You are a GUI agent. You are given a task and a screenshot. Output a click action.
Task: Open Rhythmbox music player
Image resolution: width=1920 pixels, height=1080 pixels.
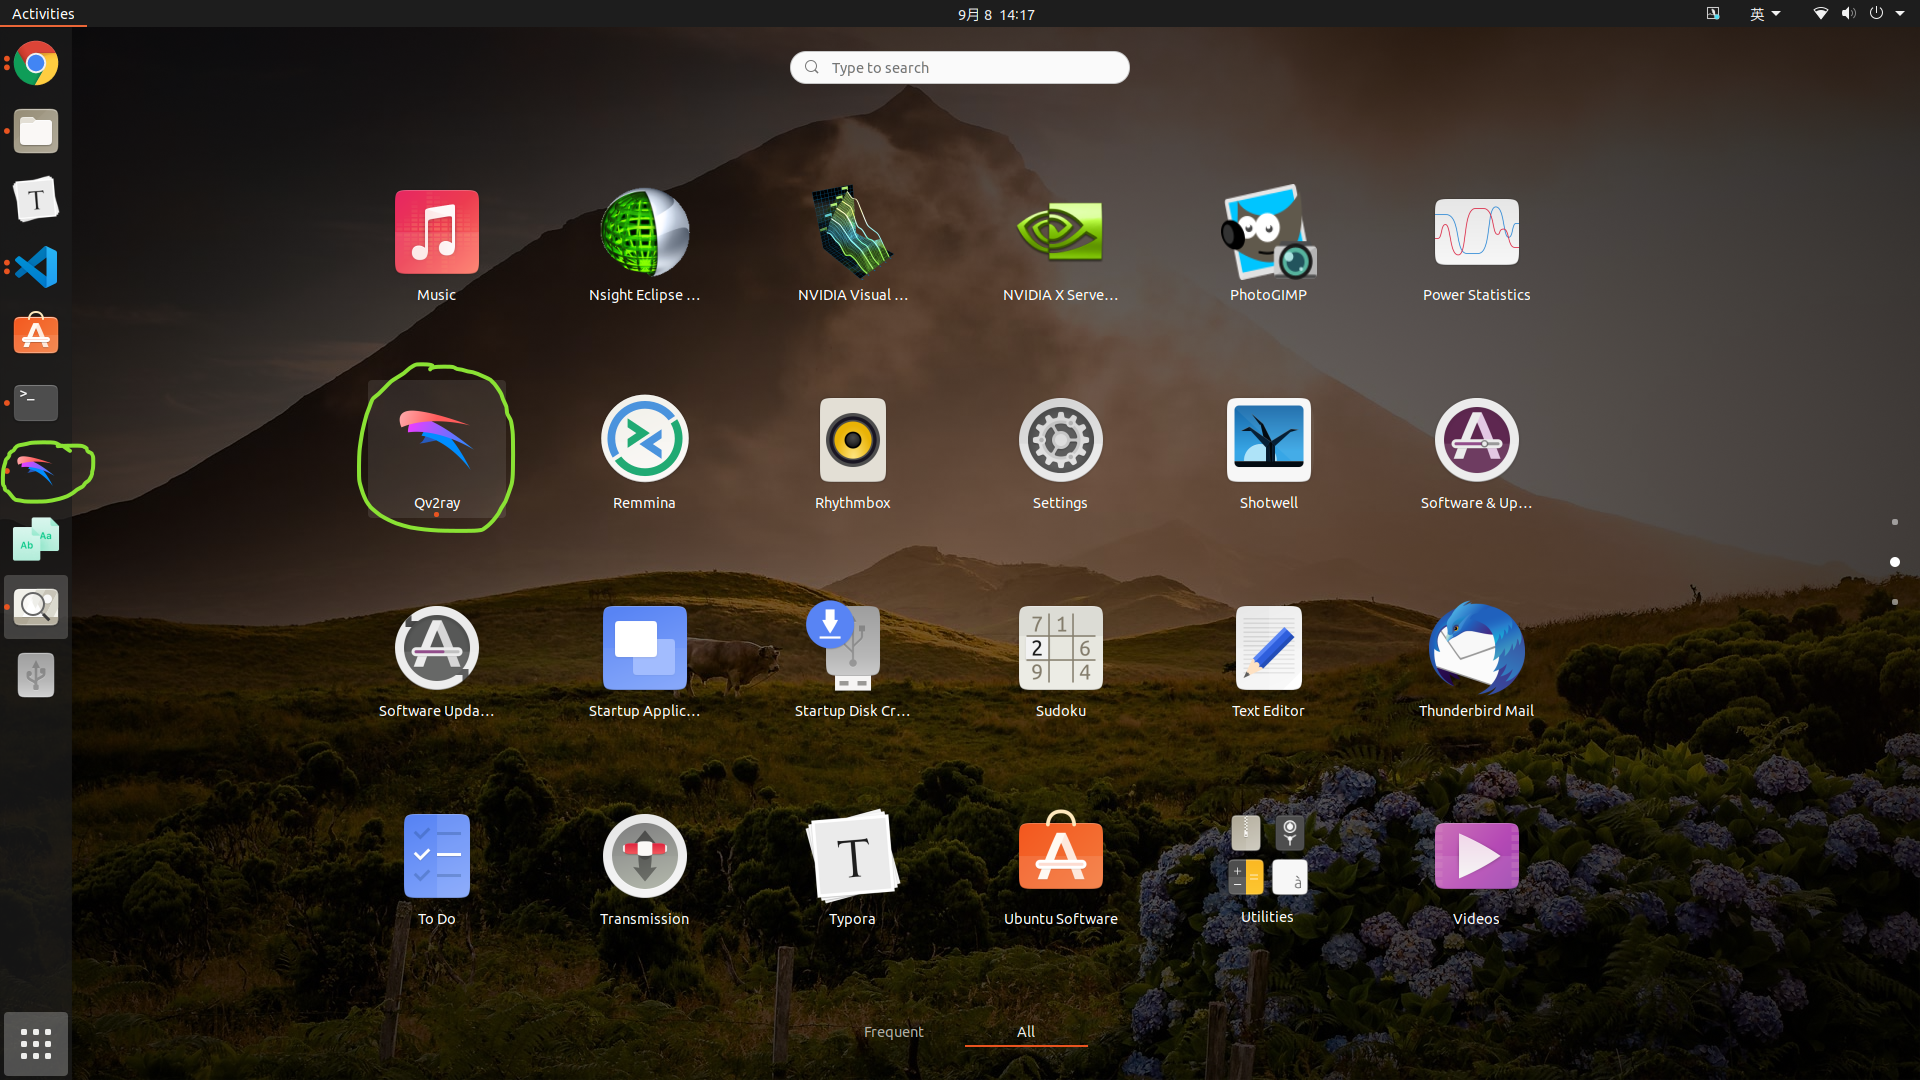click(852, 440)
